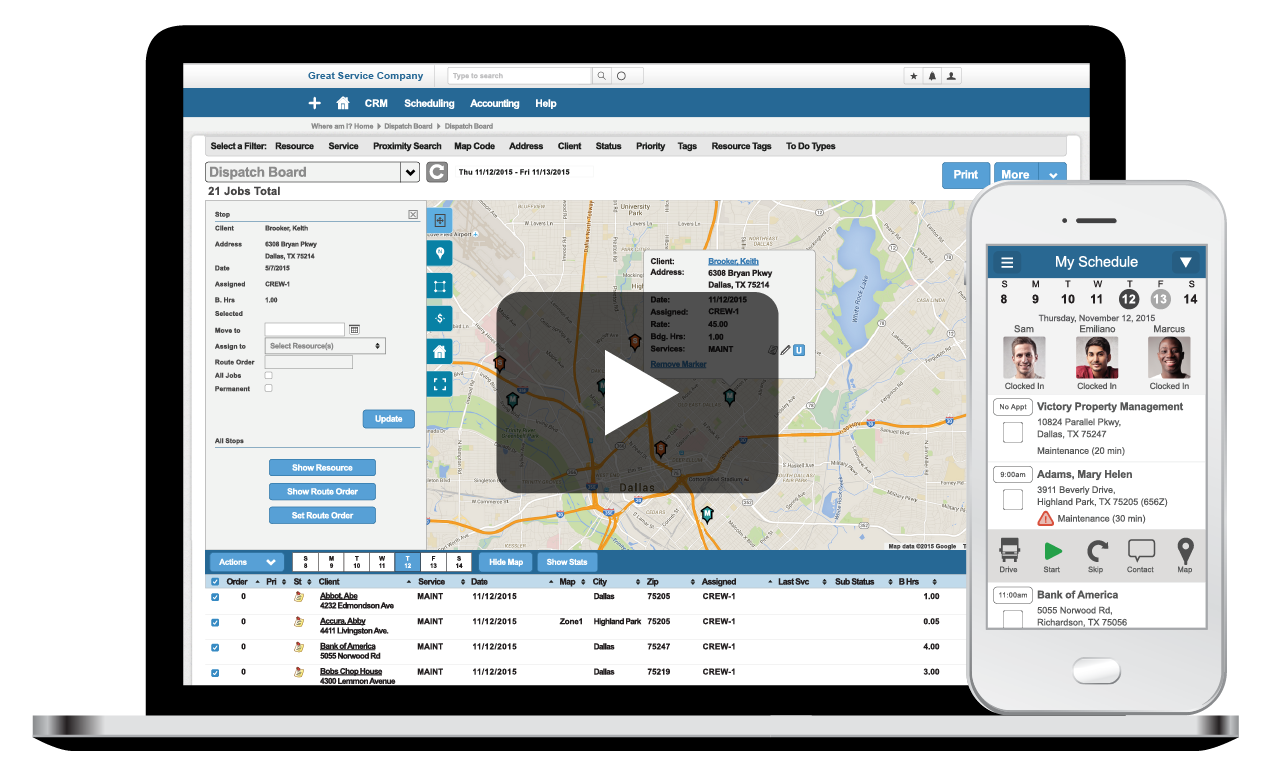Screen dimensions: 1275x781
Task: Sort by Zip column header
Action: click(x=653, y=581)
